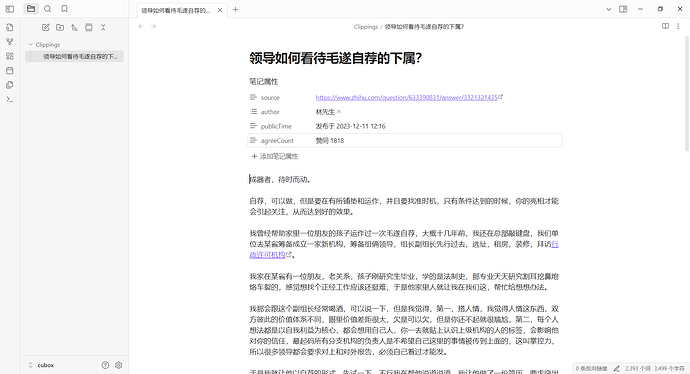This screenshot has height=374, width=690.
Task: Open the Search pane icon
Action: 48,9
